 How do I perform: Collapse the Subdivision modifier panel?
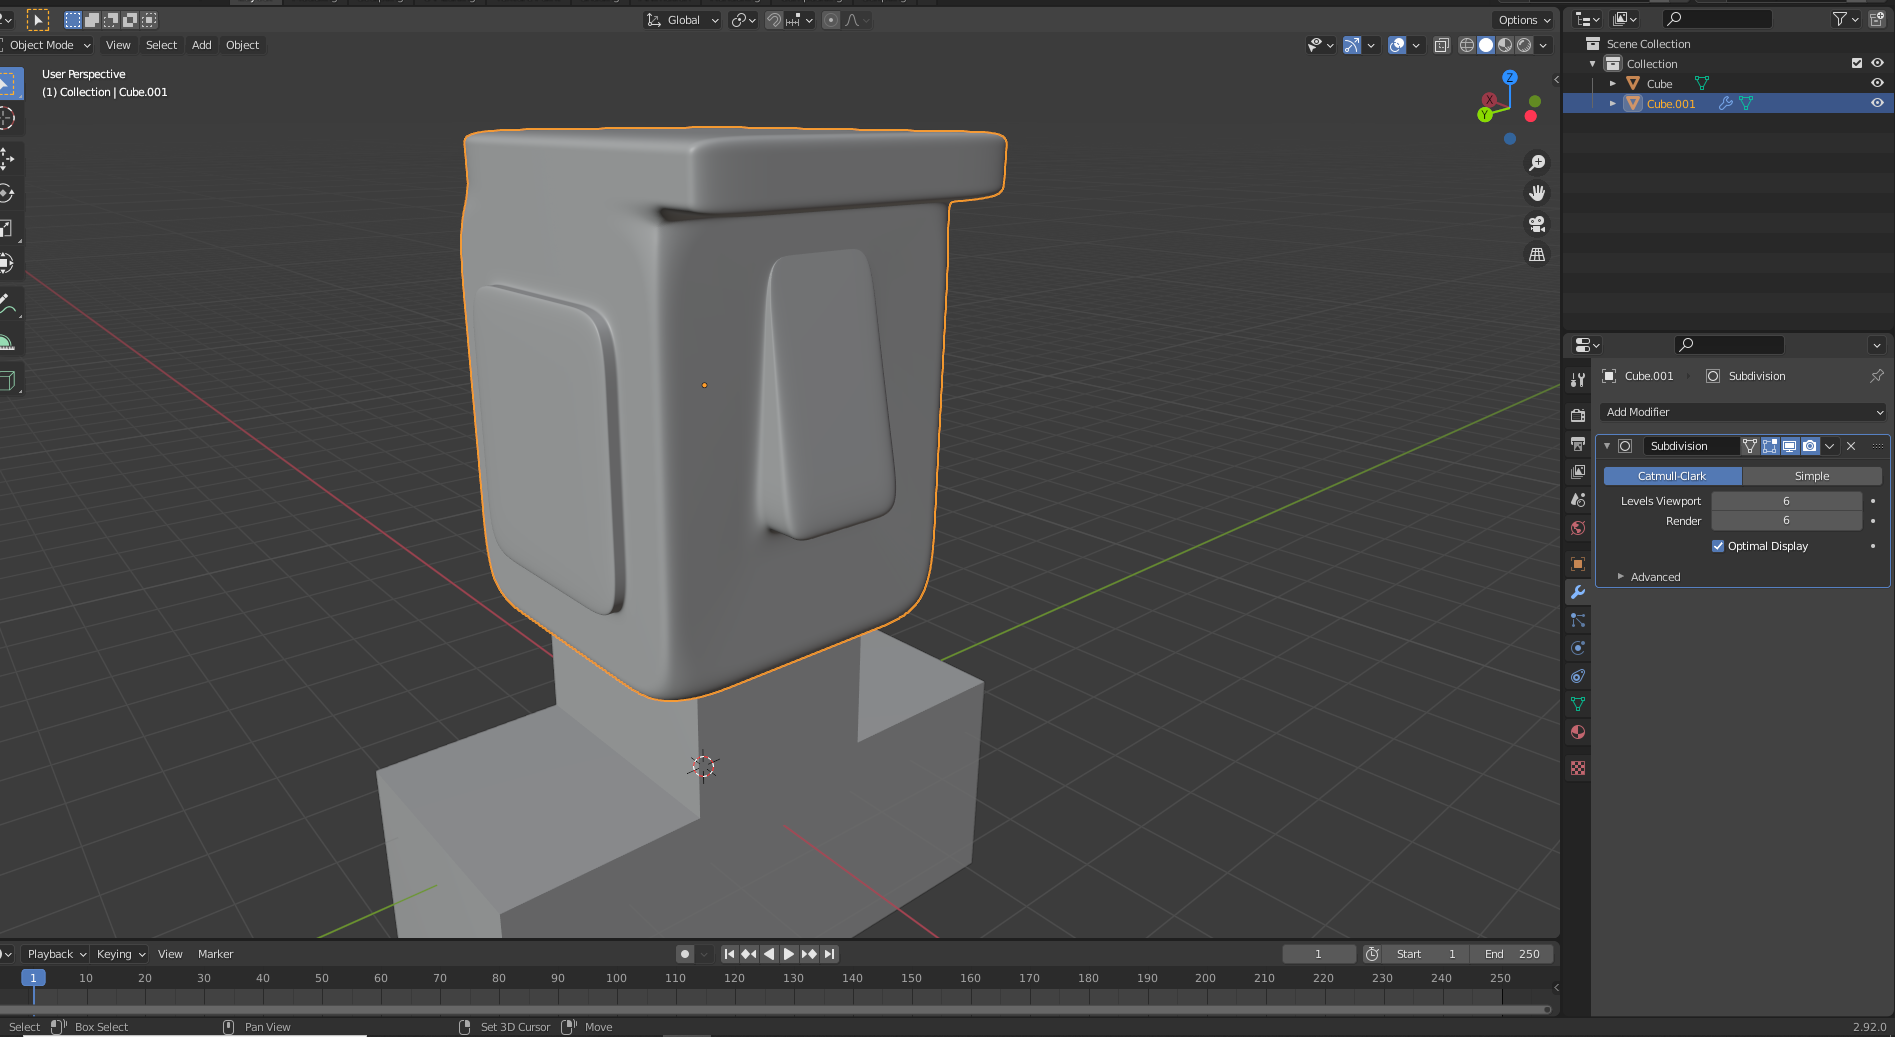[1607, 446]
